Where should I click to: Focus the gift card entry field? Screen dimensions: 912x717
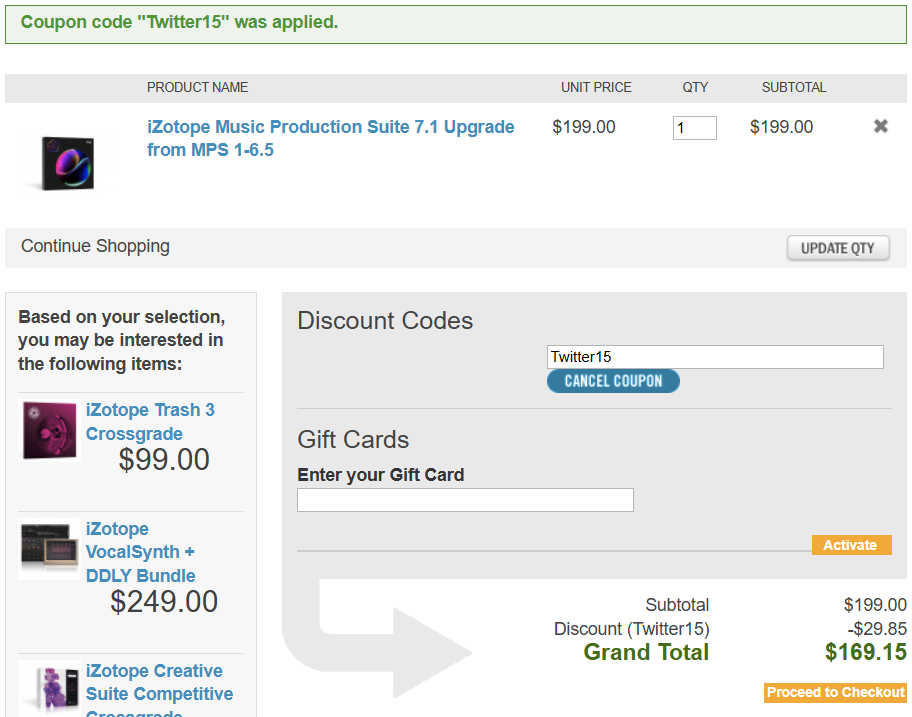tap(465, 500)
